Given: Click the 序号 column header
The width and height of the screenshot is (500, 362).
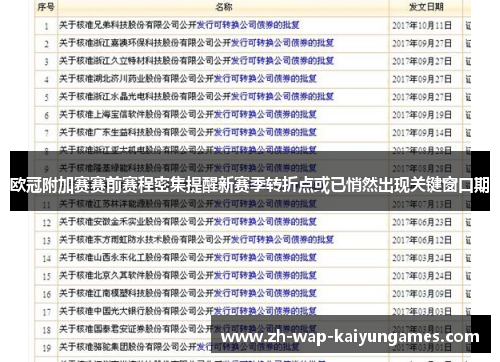Looking at the screenshot, I should [46, 7].
